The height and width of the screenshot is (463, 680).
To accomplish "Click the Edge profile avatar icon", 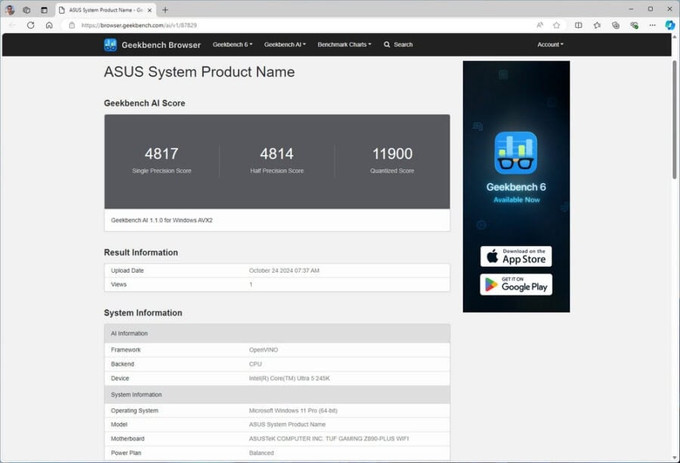I will [x=10, y=10].
